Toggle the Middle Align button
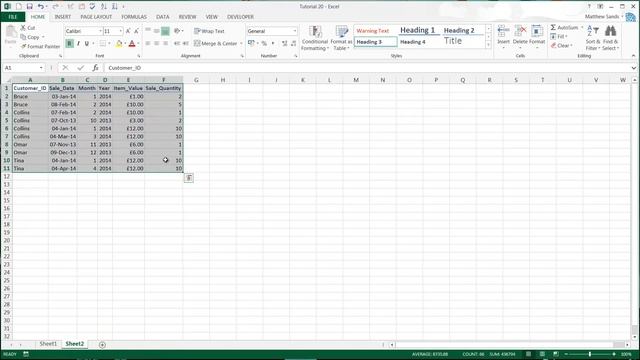This screenshot has width=640, height=360. click(156, 31)
